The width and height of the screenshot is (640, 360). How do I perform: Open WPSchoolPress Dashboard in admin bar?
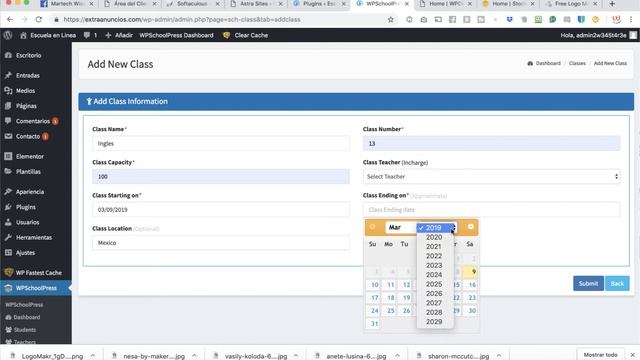176,35
